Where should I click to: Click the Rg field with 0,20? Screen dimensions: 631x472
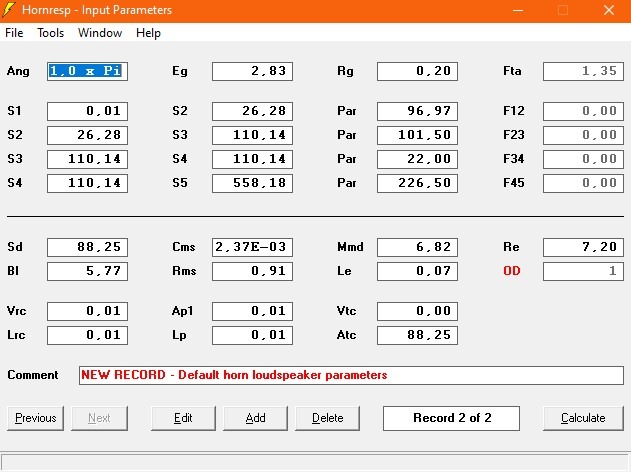pos(417,71)
